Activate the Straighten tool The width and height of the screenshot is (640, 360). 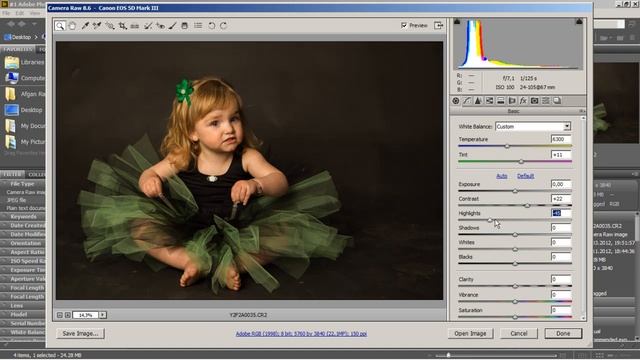click(x=135, y=26)
